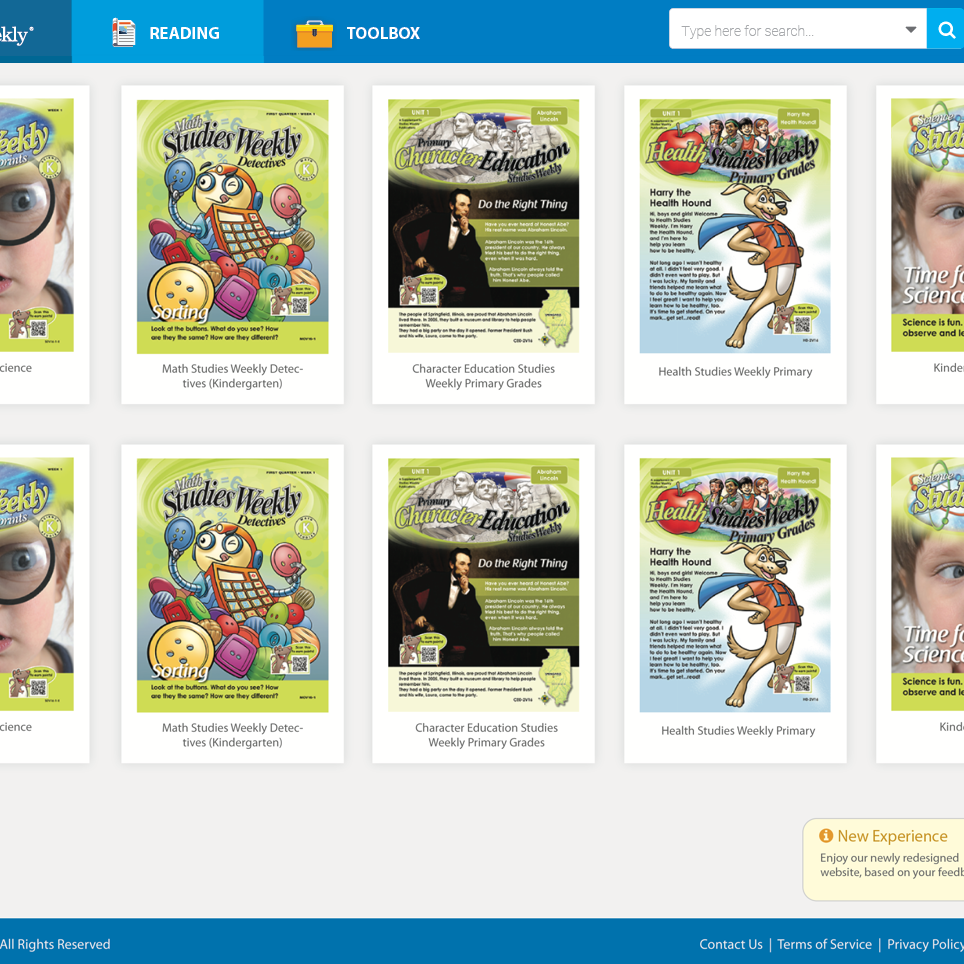Open bottom-row Health Studies Weekly Primary cover
This screenshot has height=964, width=964.
[735, 585]
